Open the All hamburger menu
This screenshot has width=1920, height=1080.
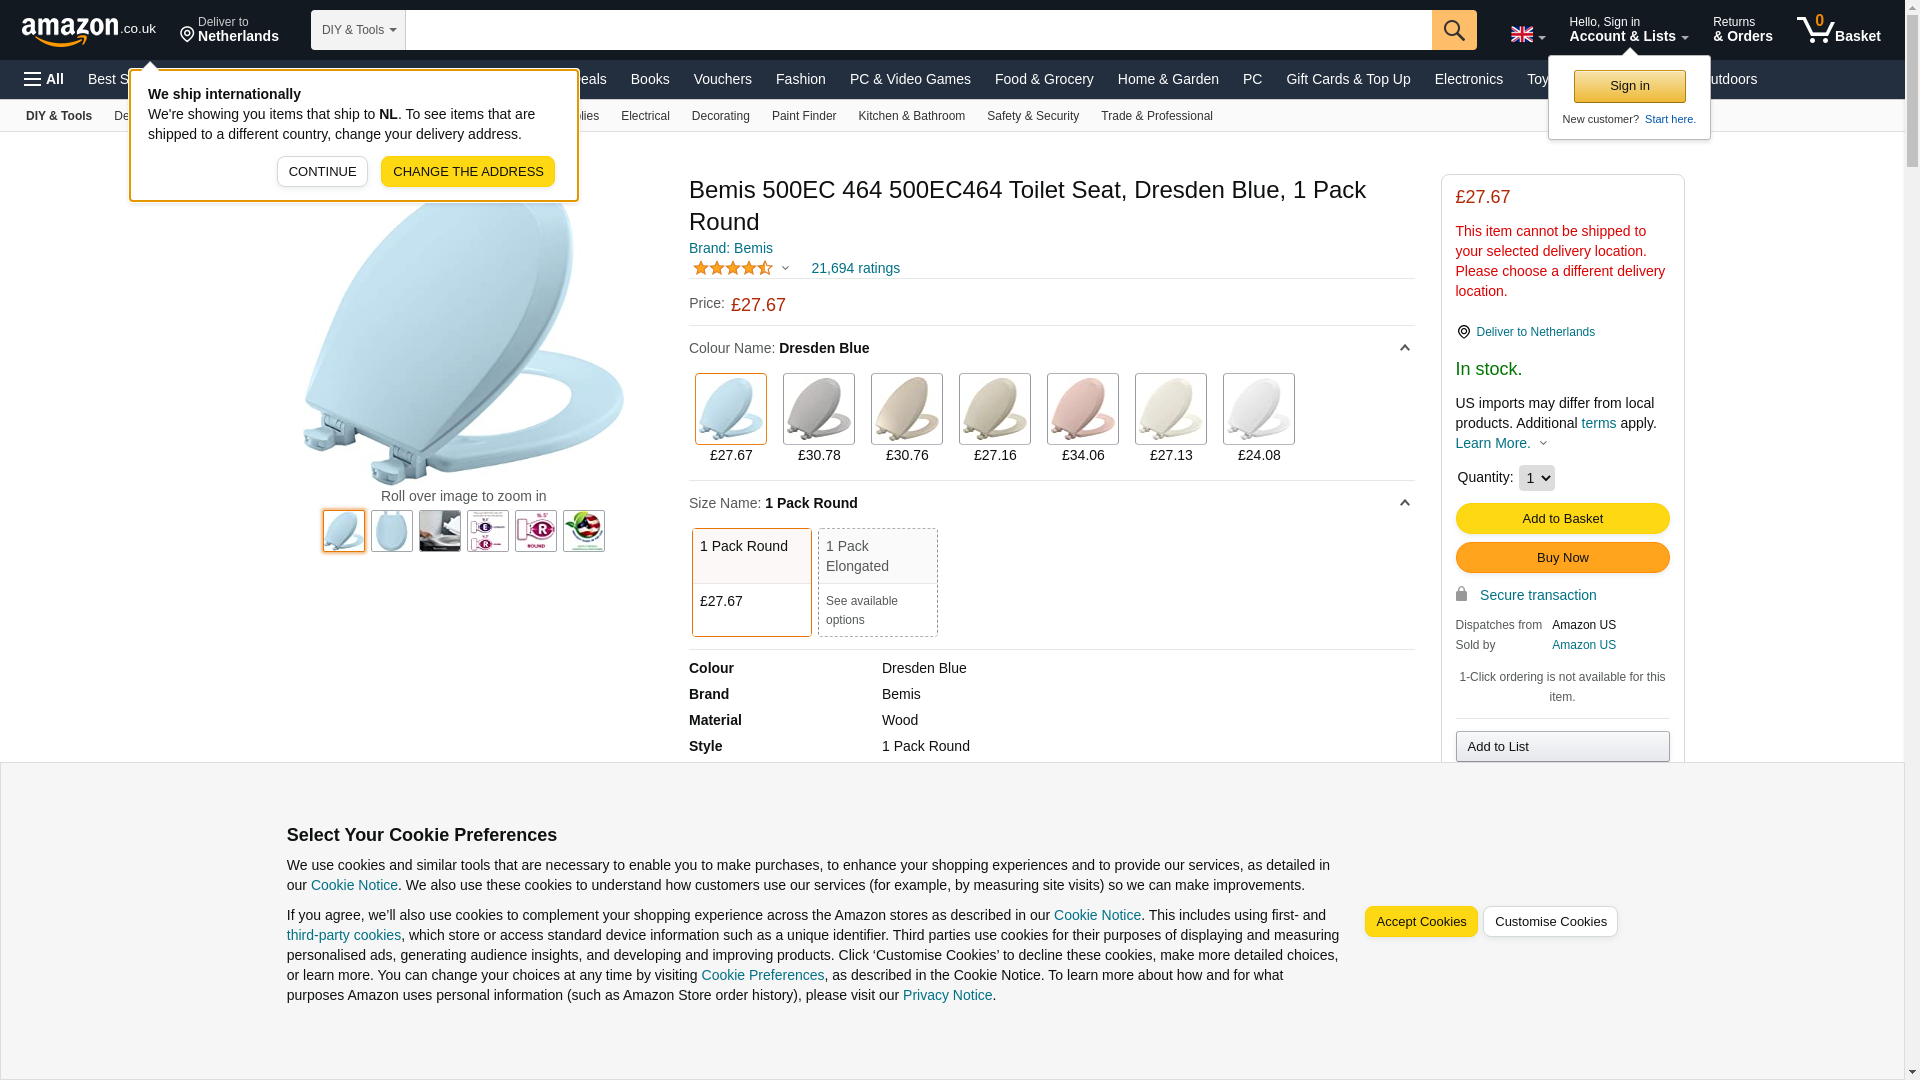pos(44,79)
